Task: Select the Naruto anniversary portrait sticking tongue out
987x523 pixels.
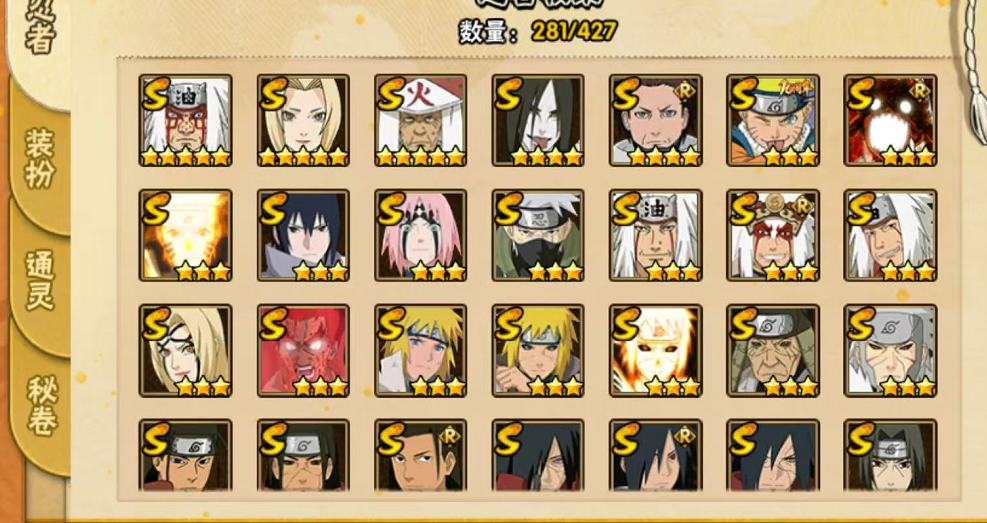Action: 773,120
